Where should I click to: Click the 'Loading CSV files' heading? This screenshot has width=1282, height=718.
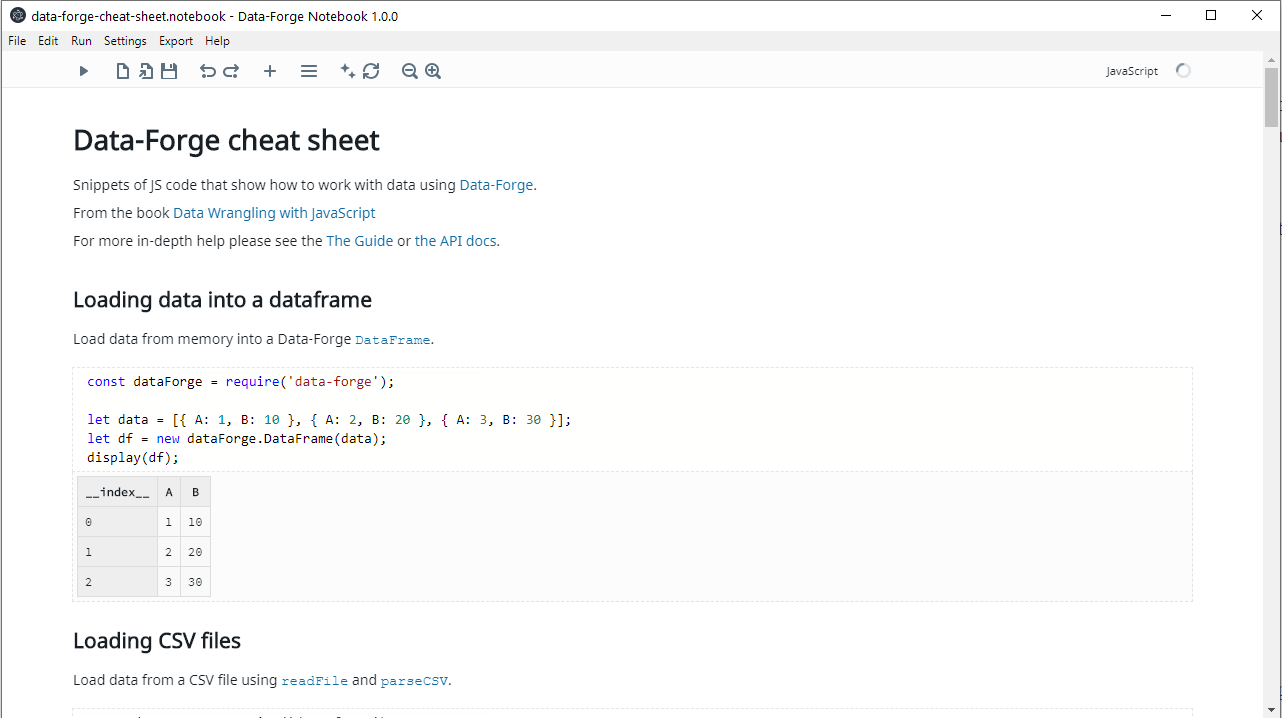[157, 641]
